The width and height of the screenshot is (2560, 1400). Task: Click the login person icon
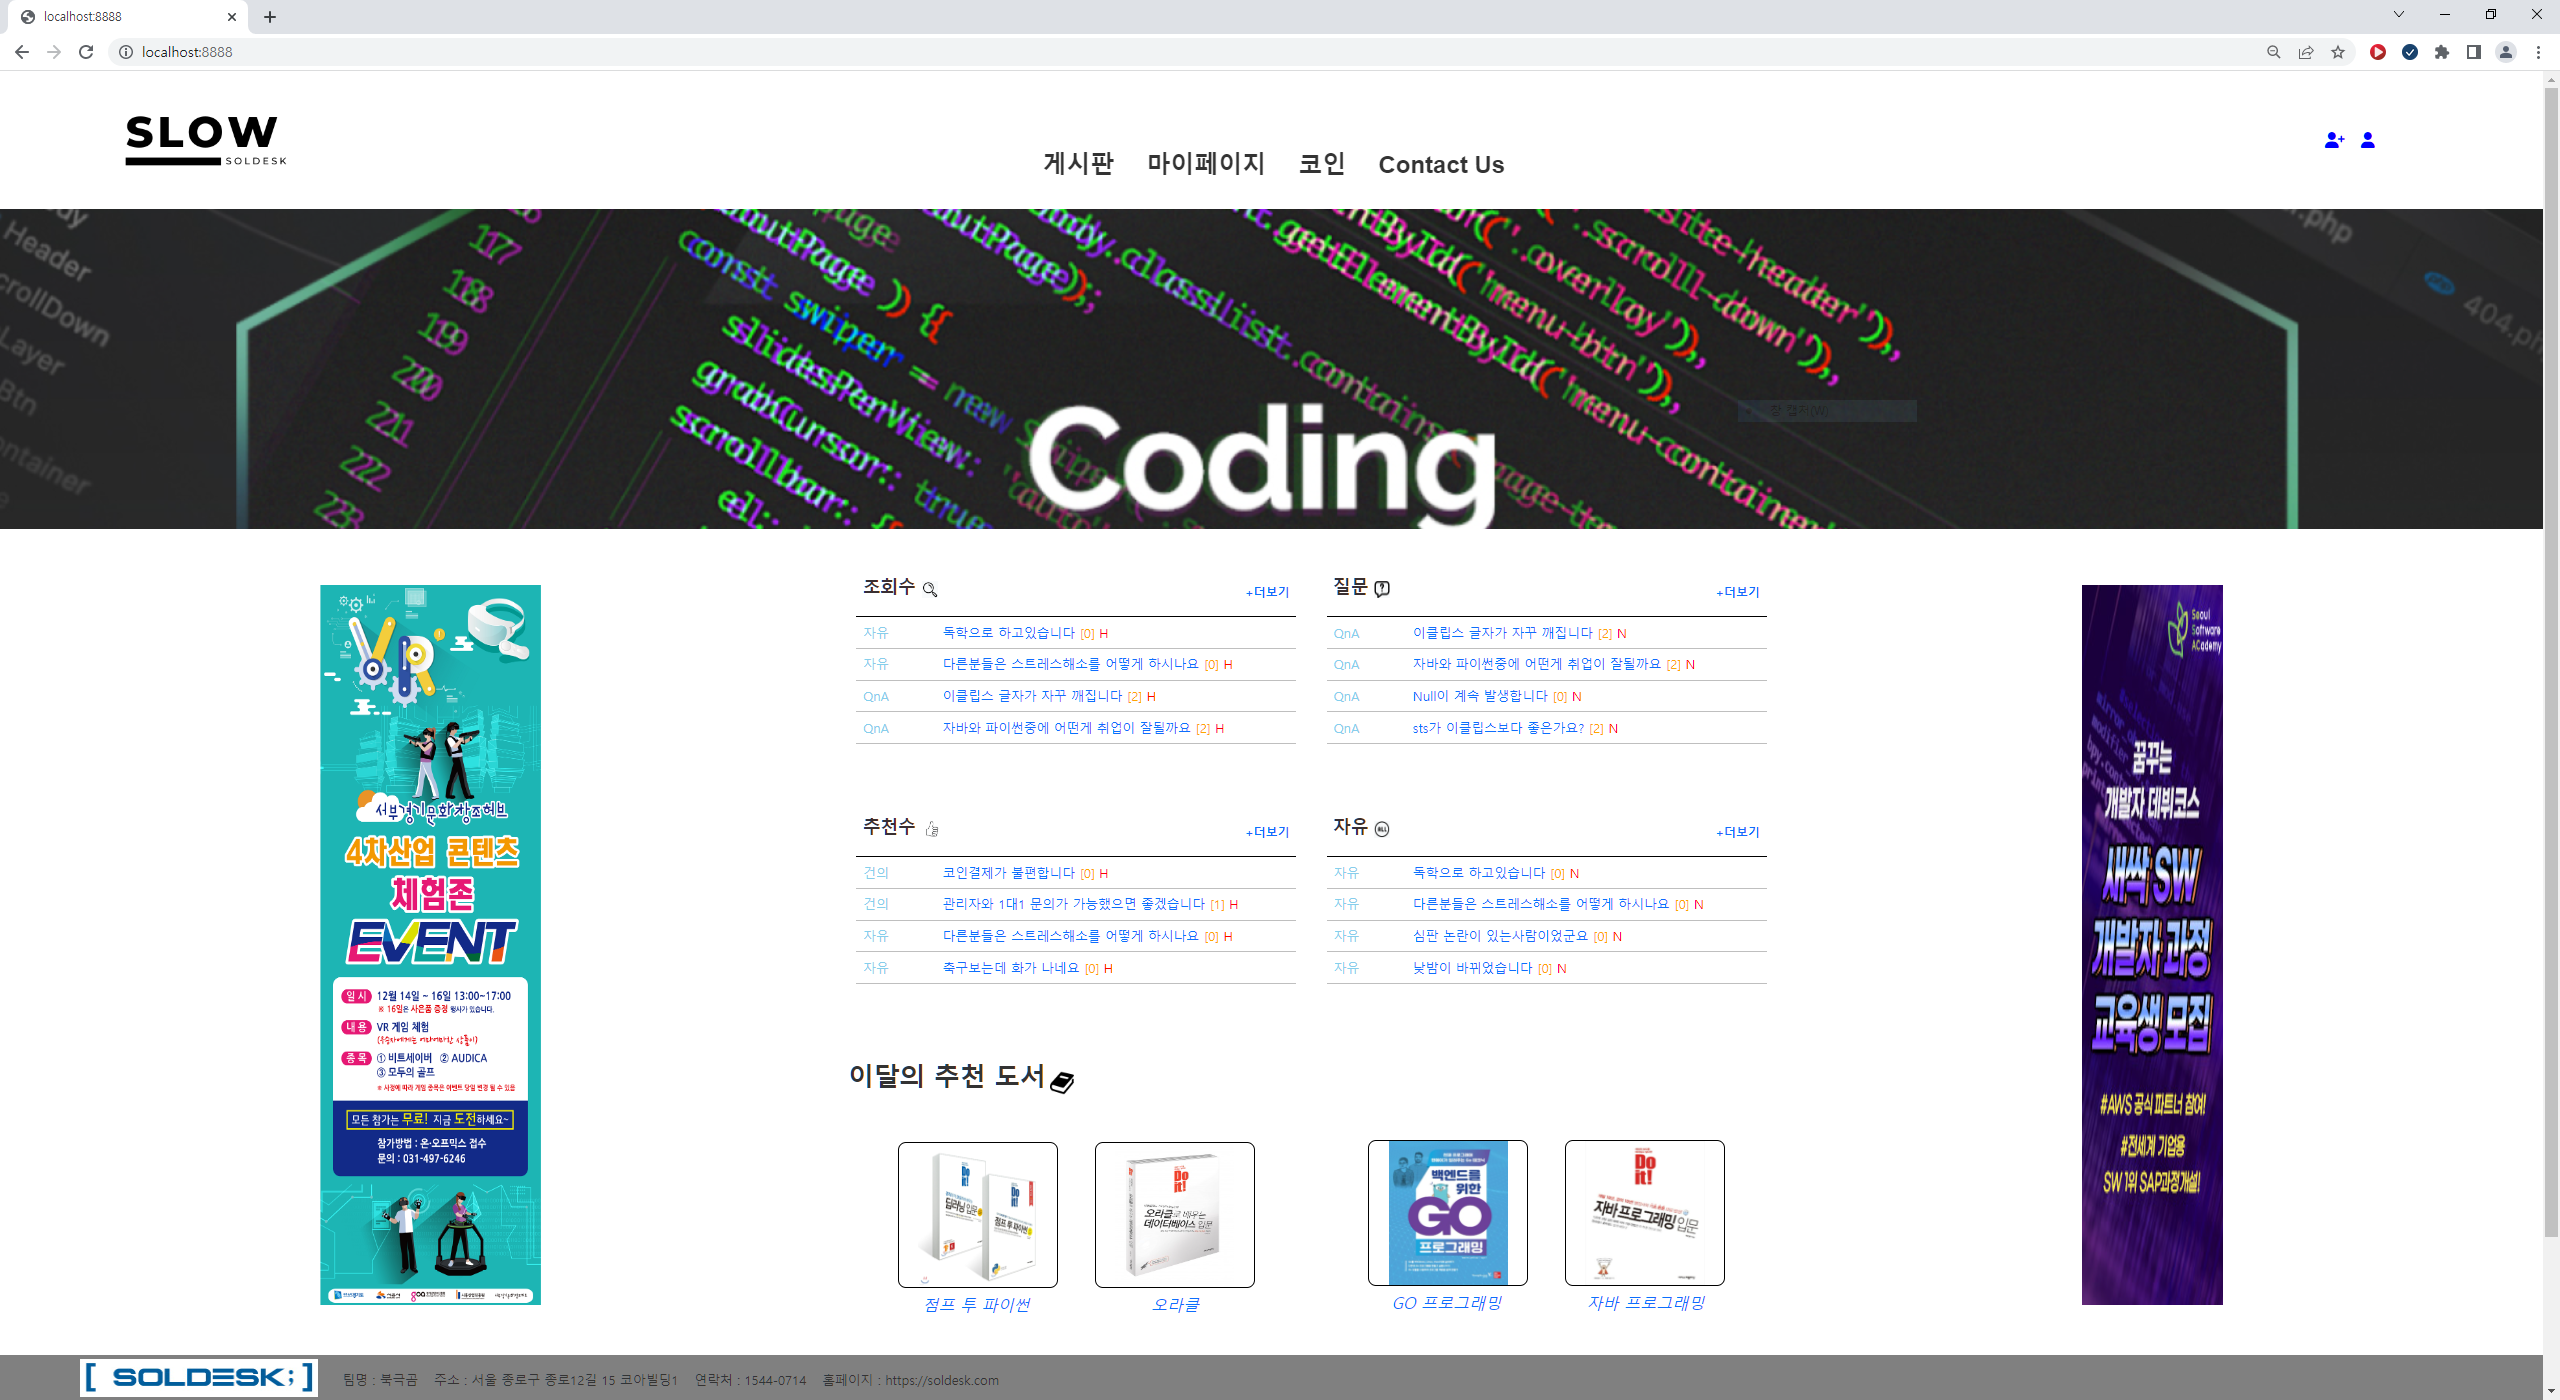(x=2367, y=140)
